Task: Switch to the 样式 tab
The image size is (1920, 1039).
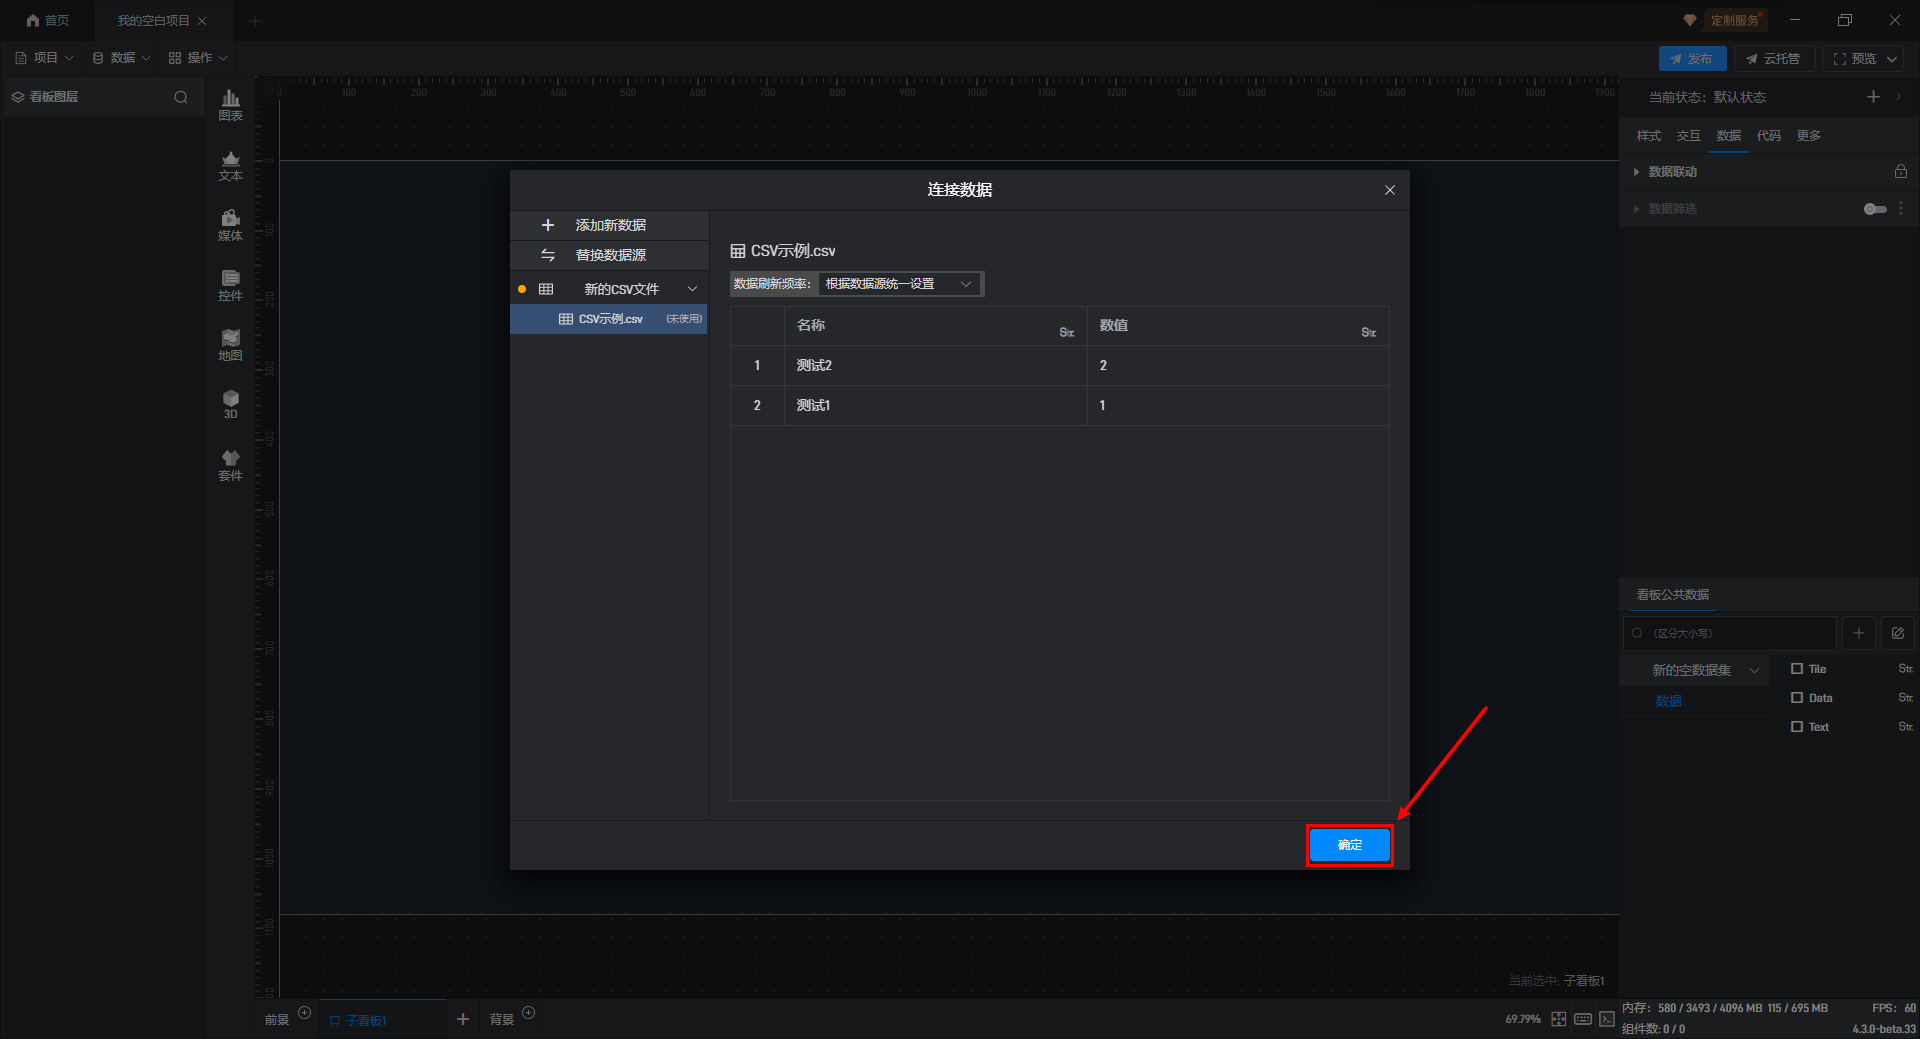Action: (x=1648, y=136)
